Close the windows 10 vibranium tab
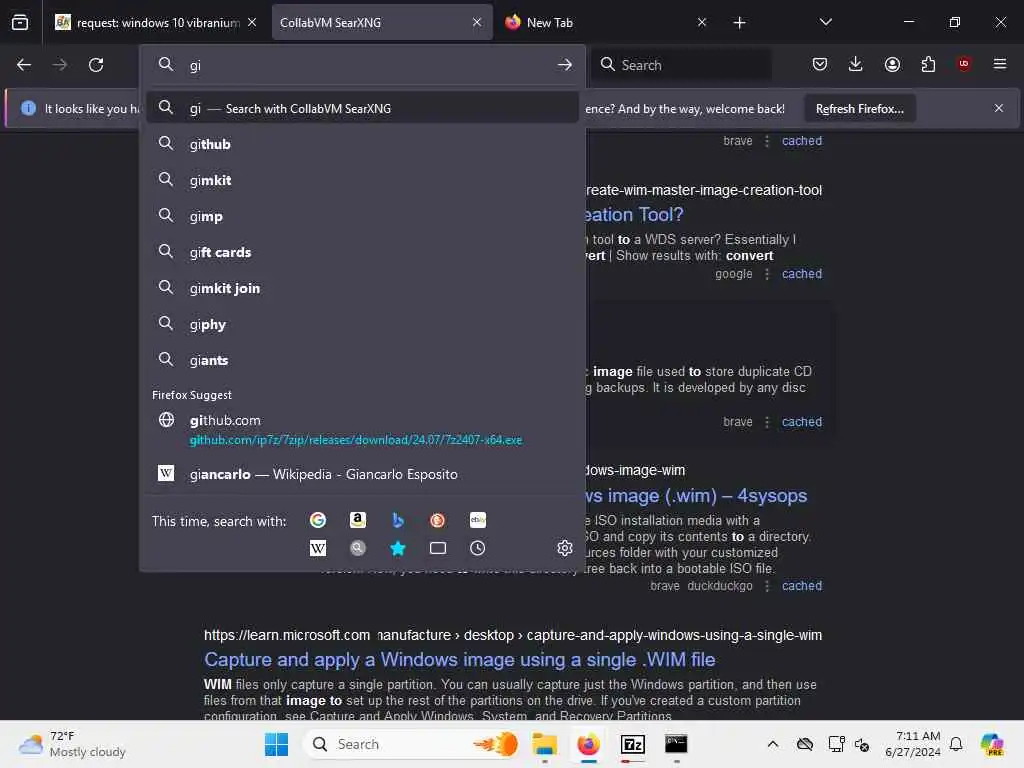The height and width of the screenshot is (768, 1024). click(x=252, y=22)
